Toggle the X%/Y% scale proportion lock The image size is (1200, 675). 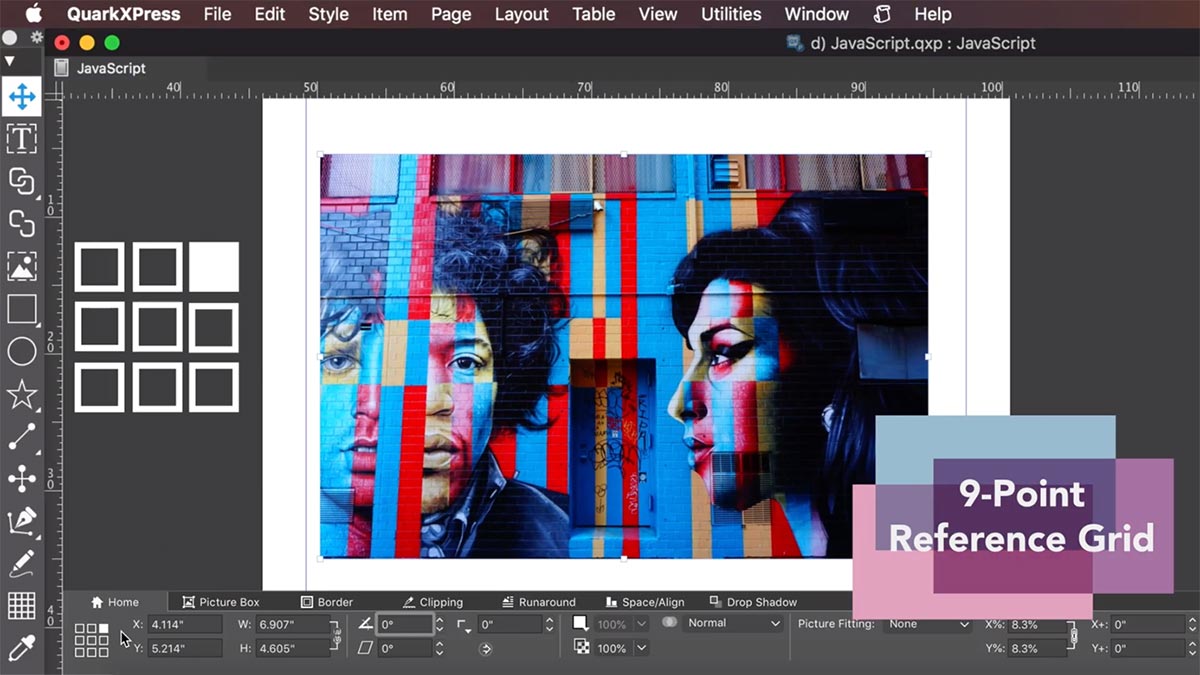1074,635
